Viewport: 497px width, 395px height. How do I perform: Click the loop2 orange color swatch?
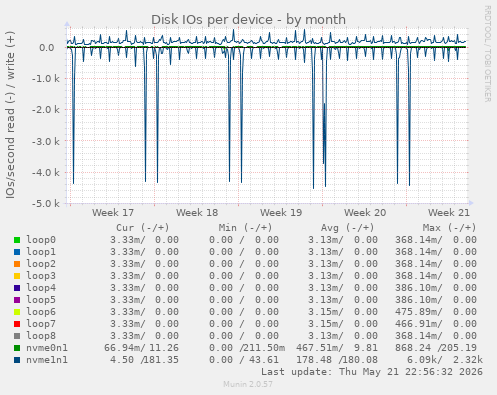pyautogui.click(x=17, y=264)
